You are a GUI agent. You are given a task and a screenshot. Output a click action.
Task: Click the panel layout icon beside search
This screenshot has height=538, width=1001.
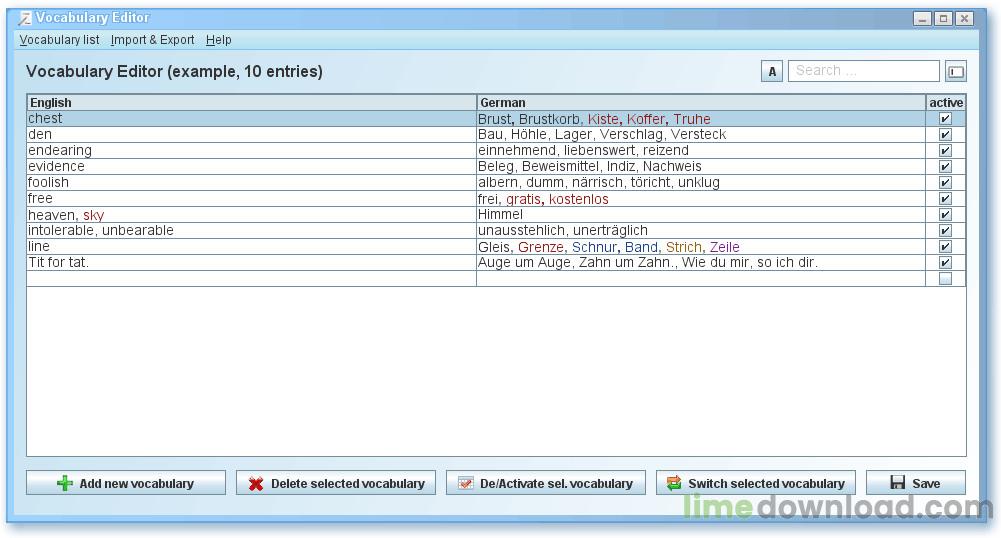(956, 71)
